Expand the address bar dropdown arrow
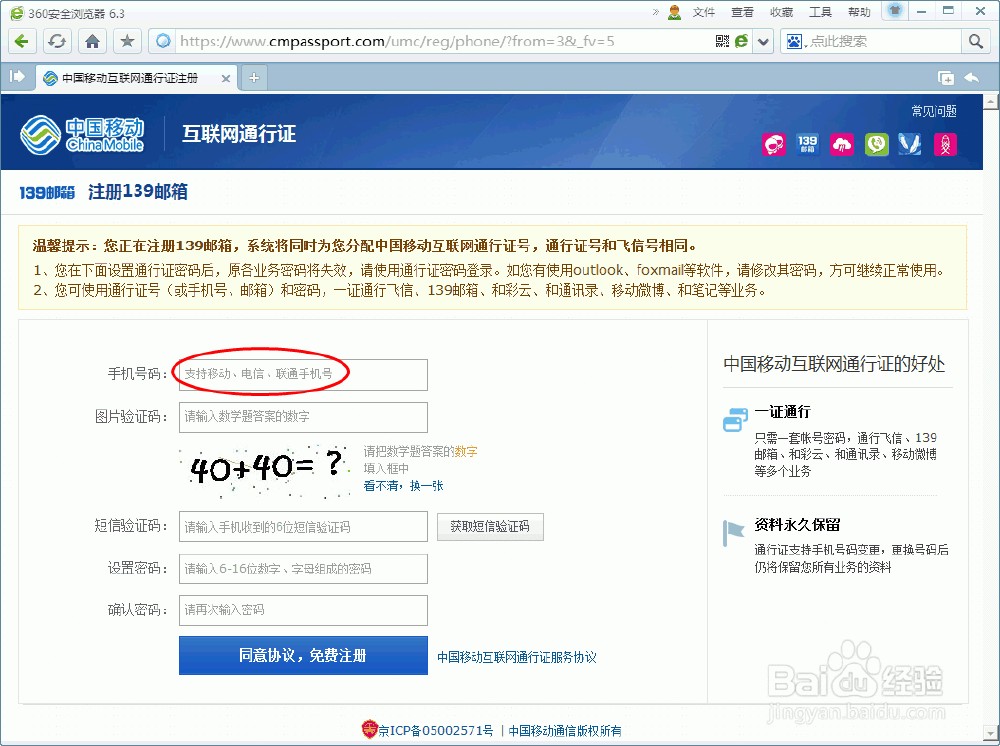This screenshot has height=746, width=1000. (763, 42)
